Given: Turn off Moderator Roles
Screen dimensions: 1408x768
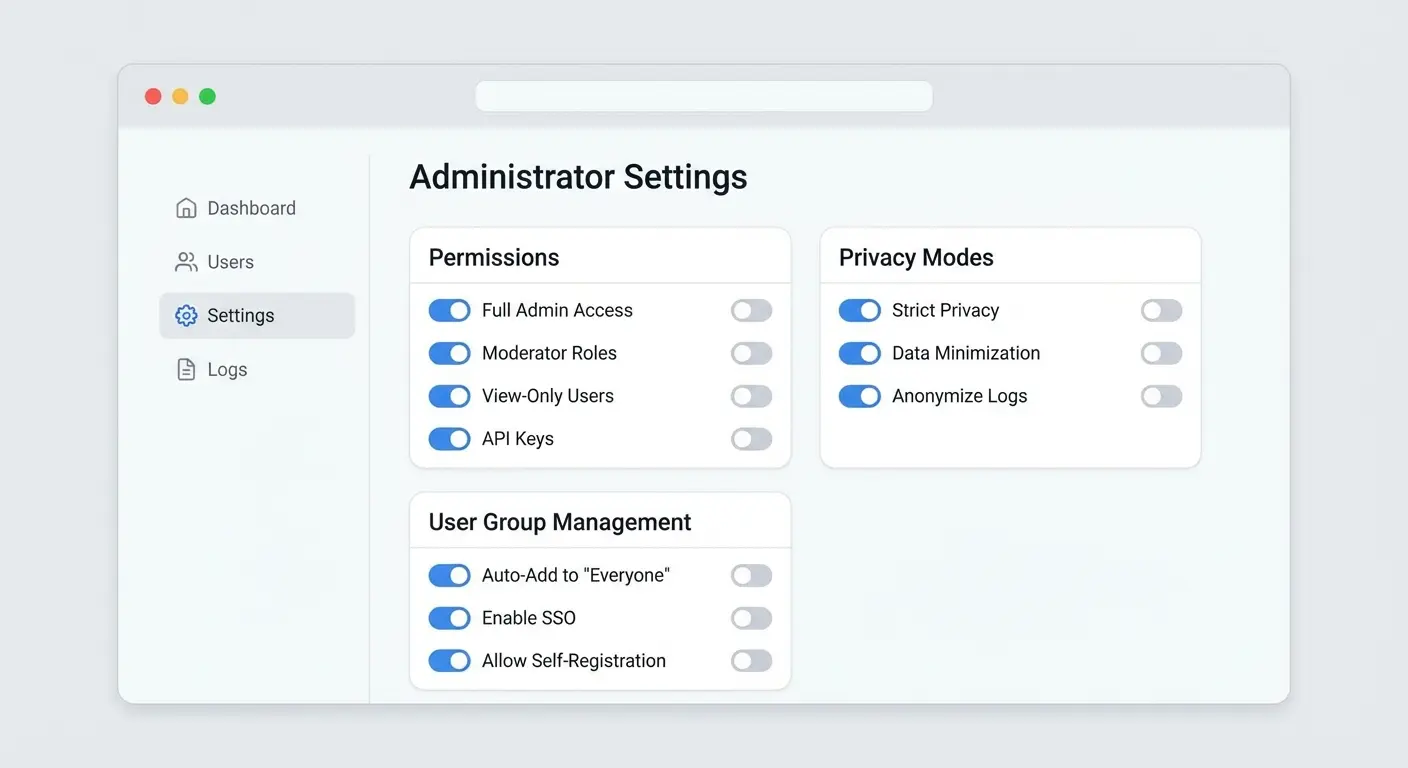Looking at the screenshot, I should (x=449, y=353).
